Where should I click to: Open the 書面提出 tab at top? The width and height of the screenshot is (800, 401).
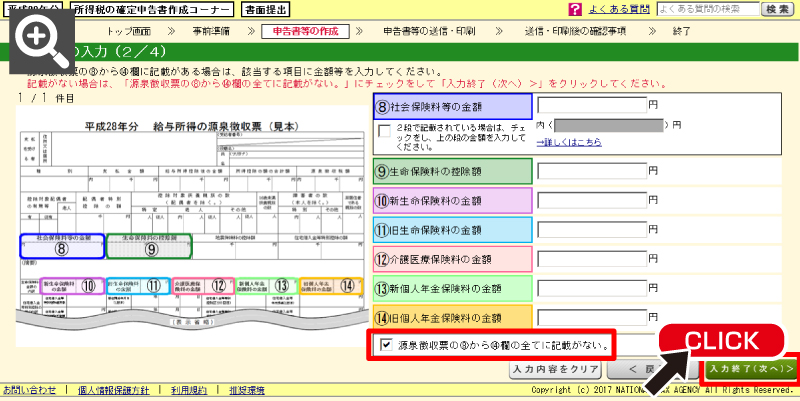268,10
